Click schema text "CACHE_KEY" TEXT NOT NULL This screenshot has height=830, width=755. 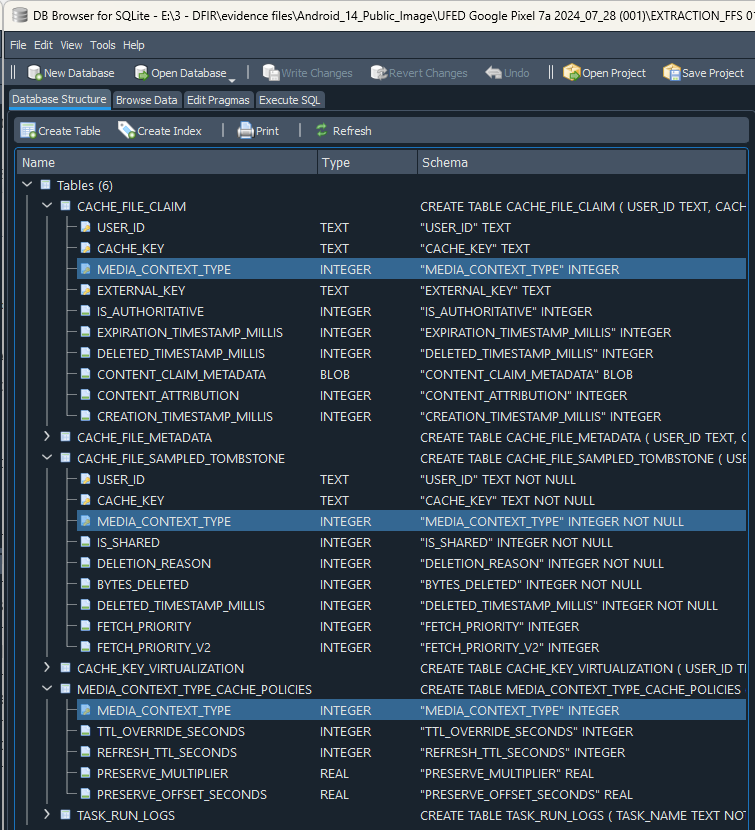pyautogui.click(x=507, y=500)
